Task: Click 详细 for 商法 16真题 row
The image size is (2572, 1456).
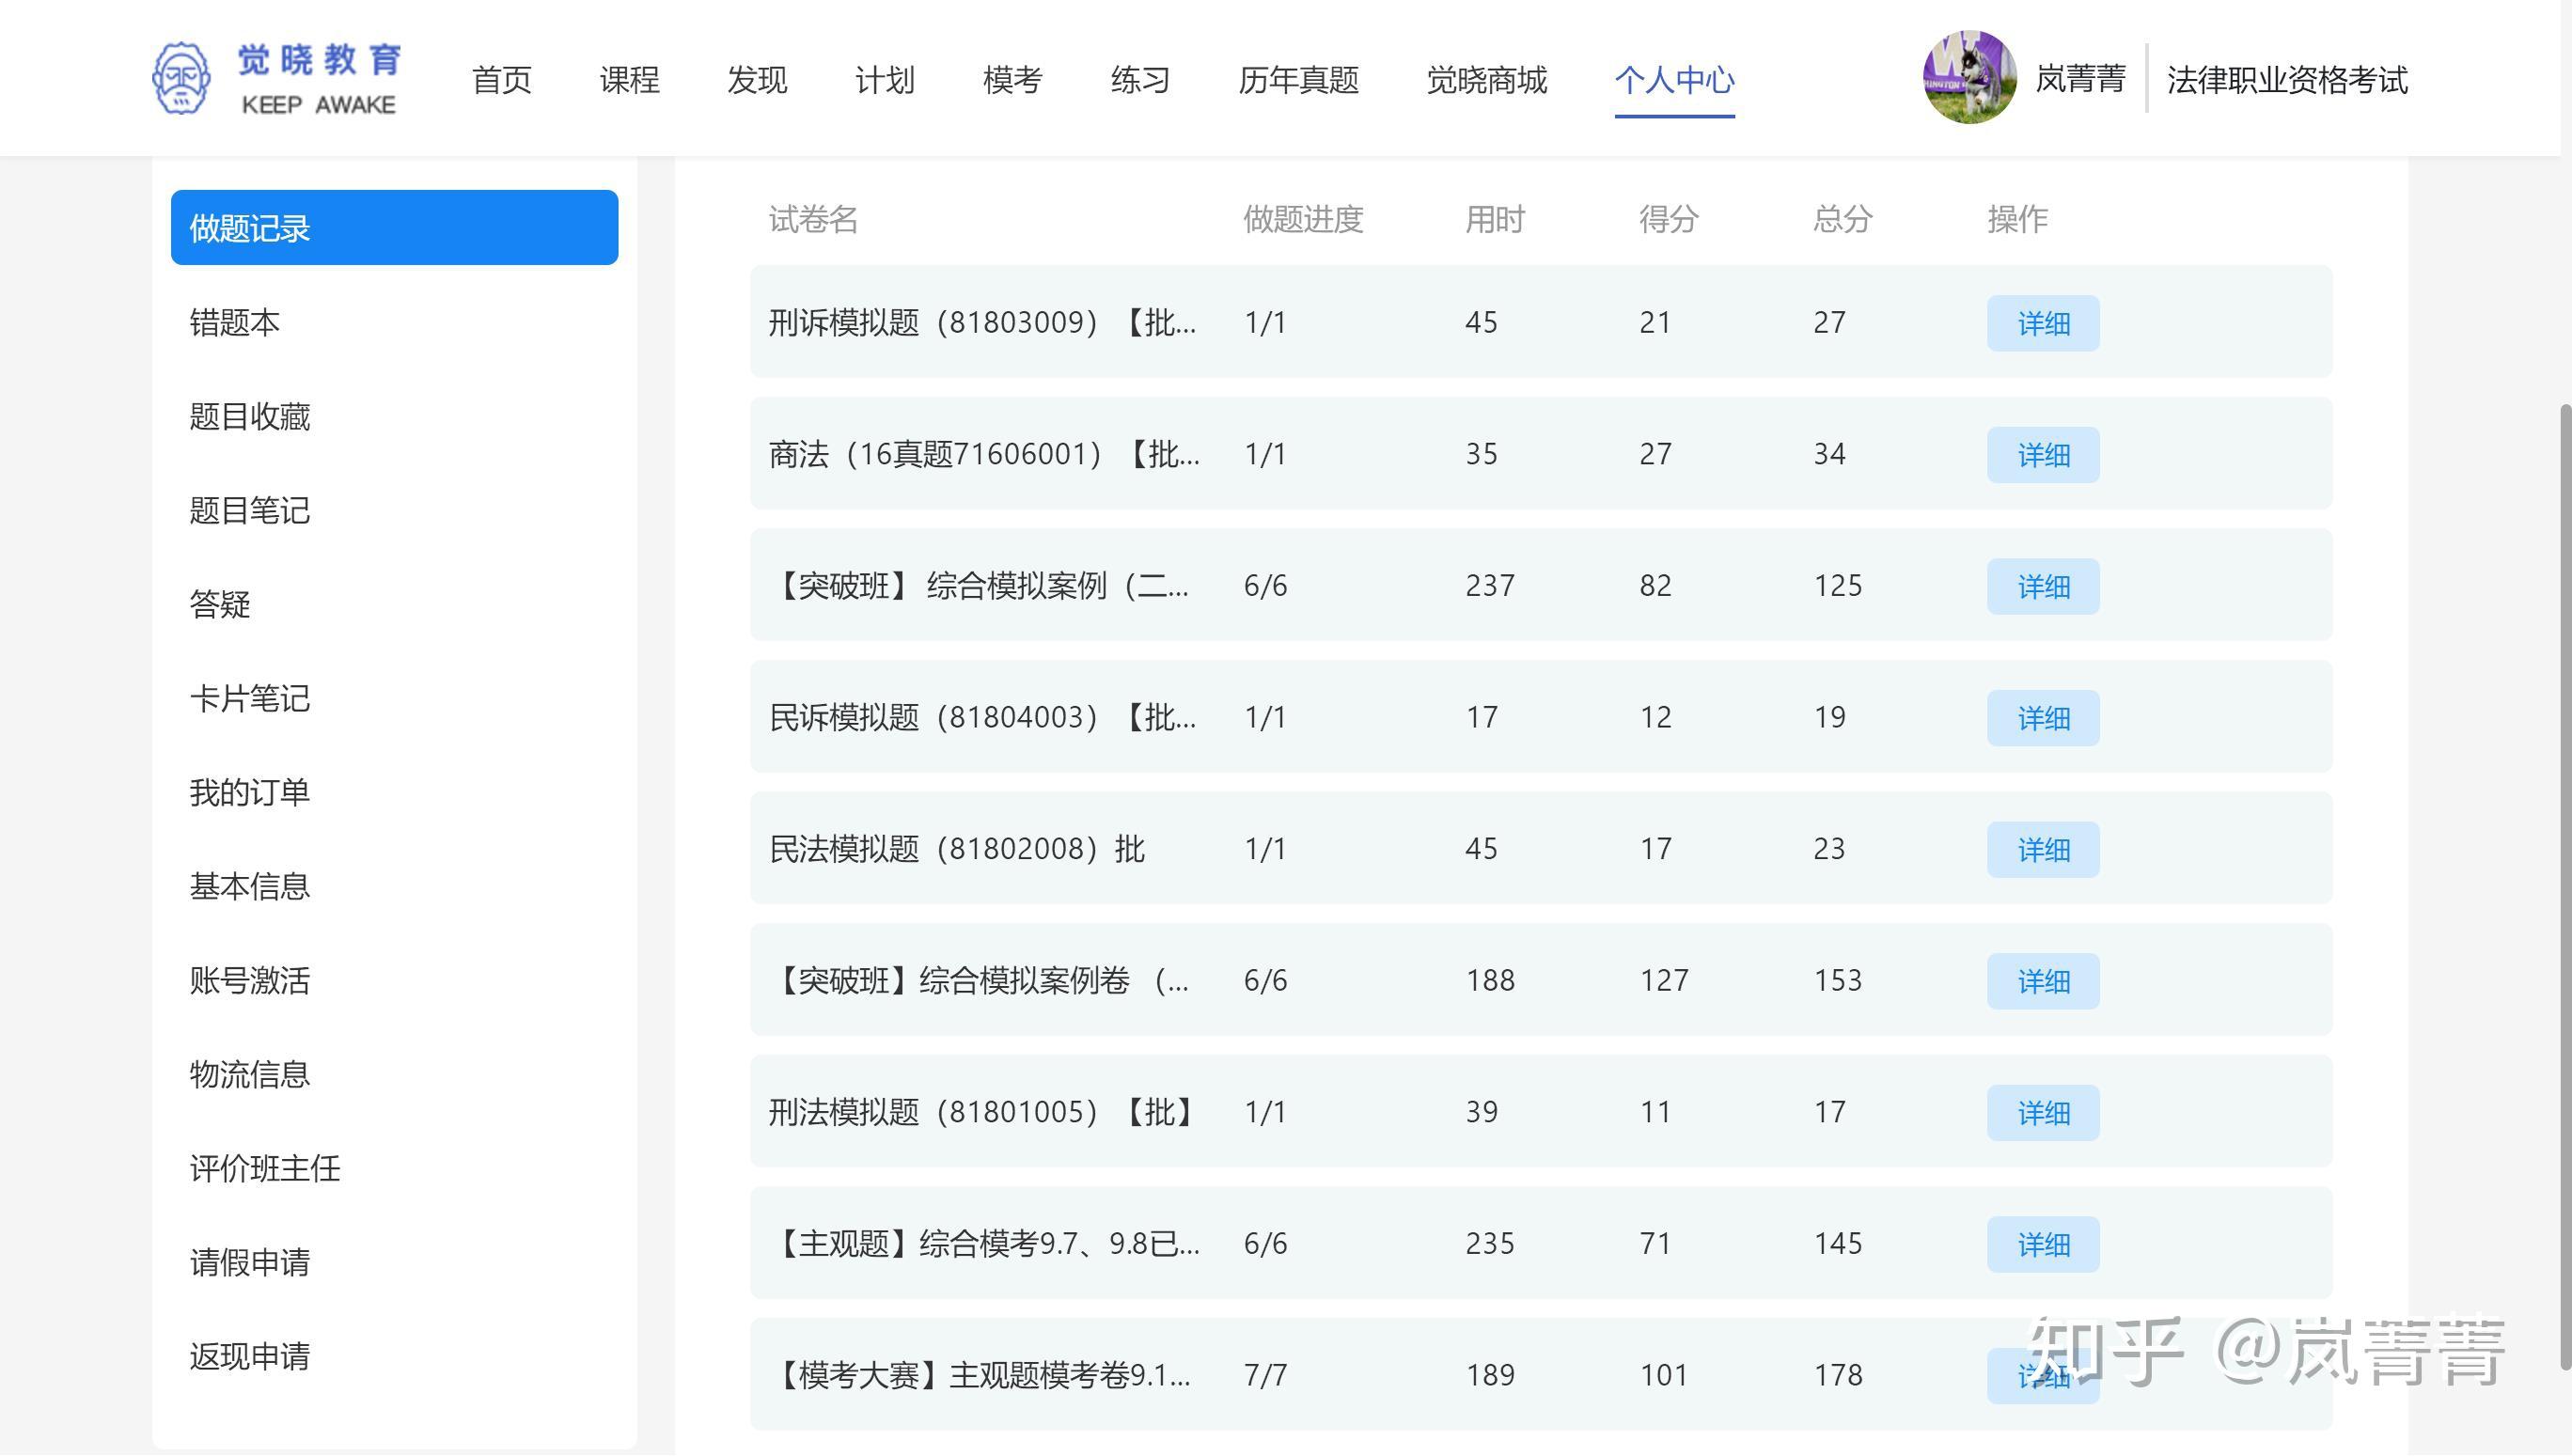Action: (x=2042, y=455)
